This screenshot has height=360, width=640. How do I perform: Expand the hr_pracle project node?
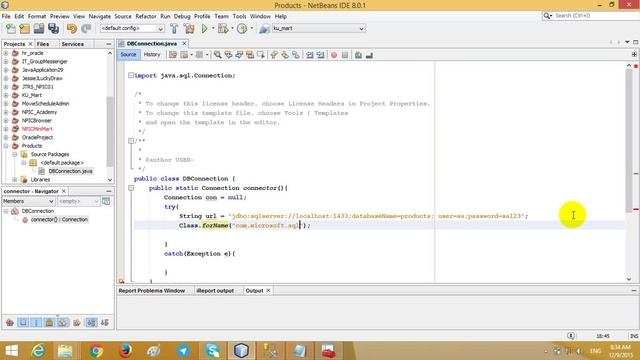(6, 53)
